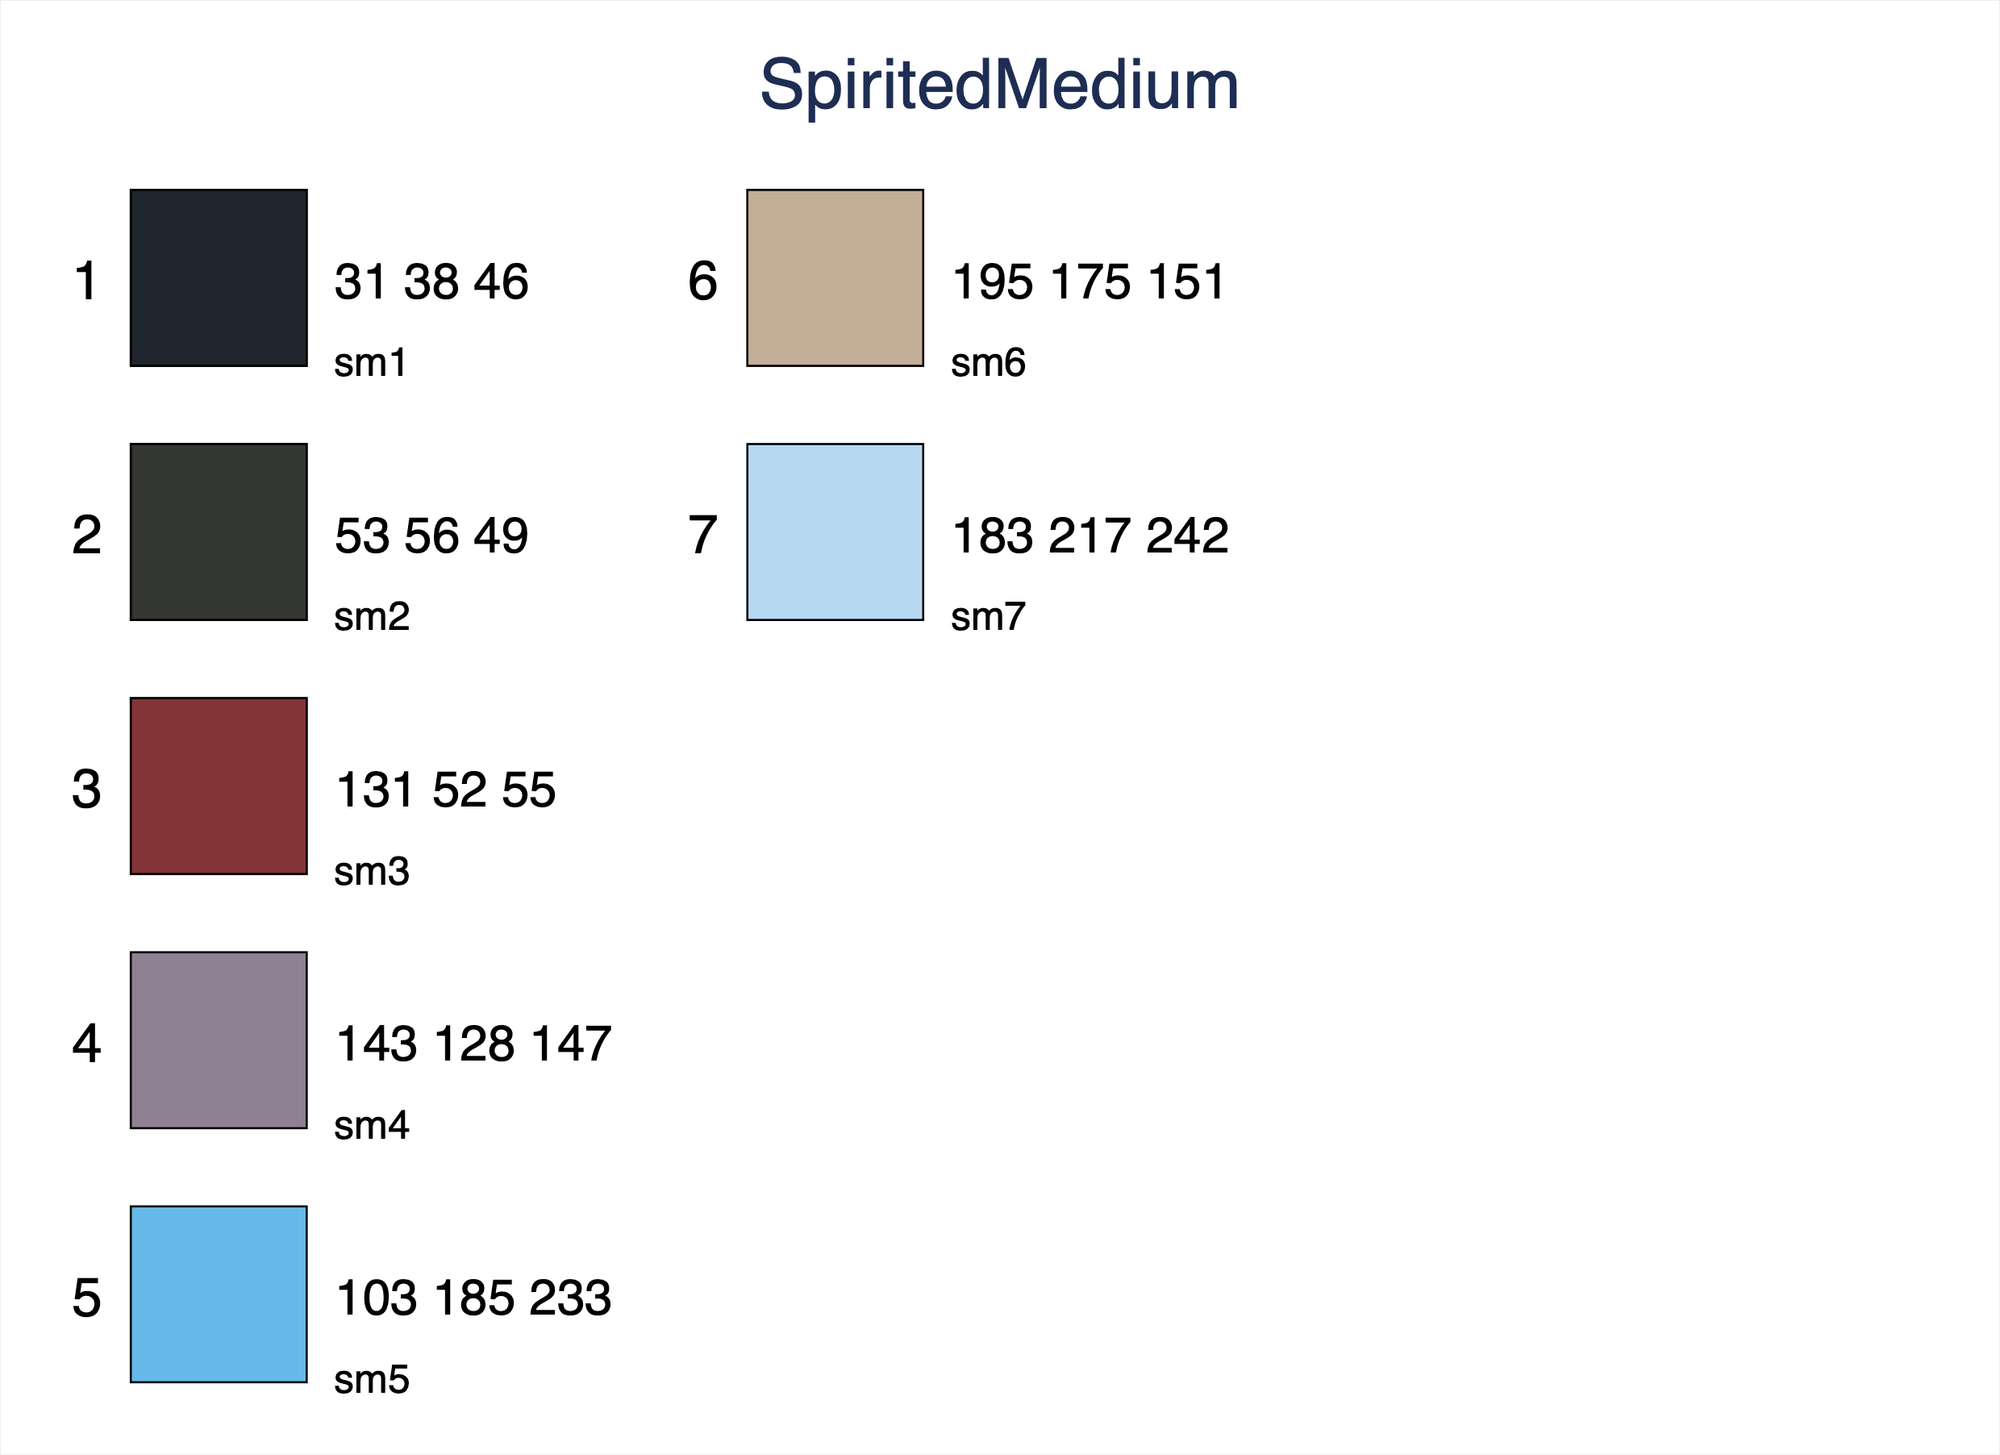Click the RGB value 31 38 46
The image size is (2000, 1455).
coord(431,282)
